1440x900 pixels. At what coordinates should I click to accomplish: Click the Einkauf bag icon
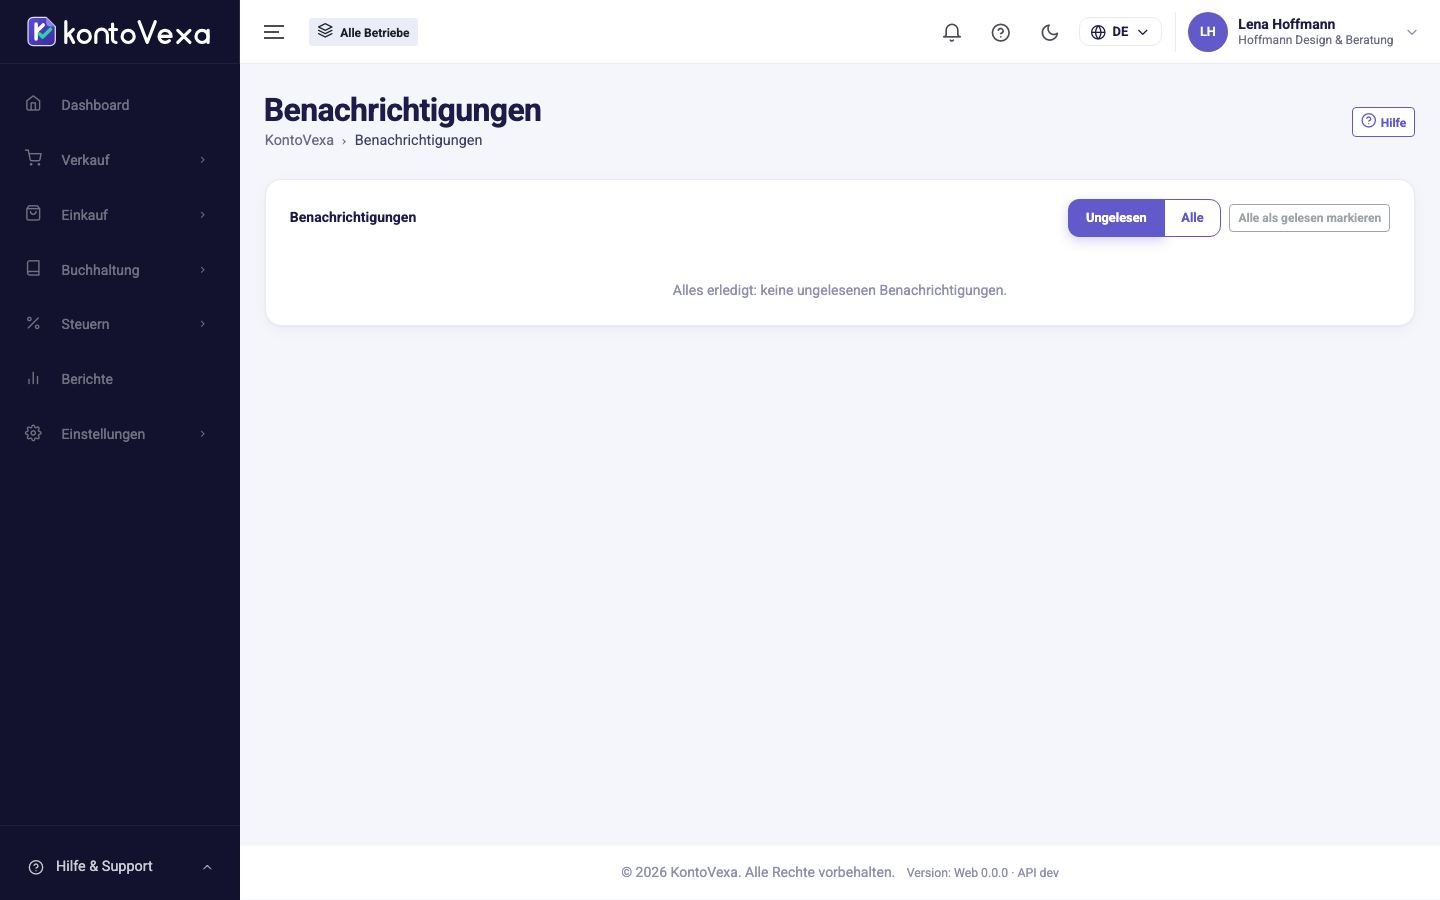(33, 214)
